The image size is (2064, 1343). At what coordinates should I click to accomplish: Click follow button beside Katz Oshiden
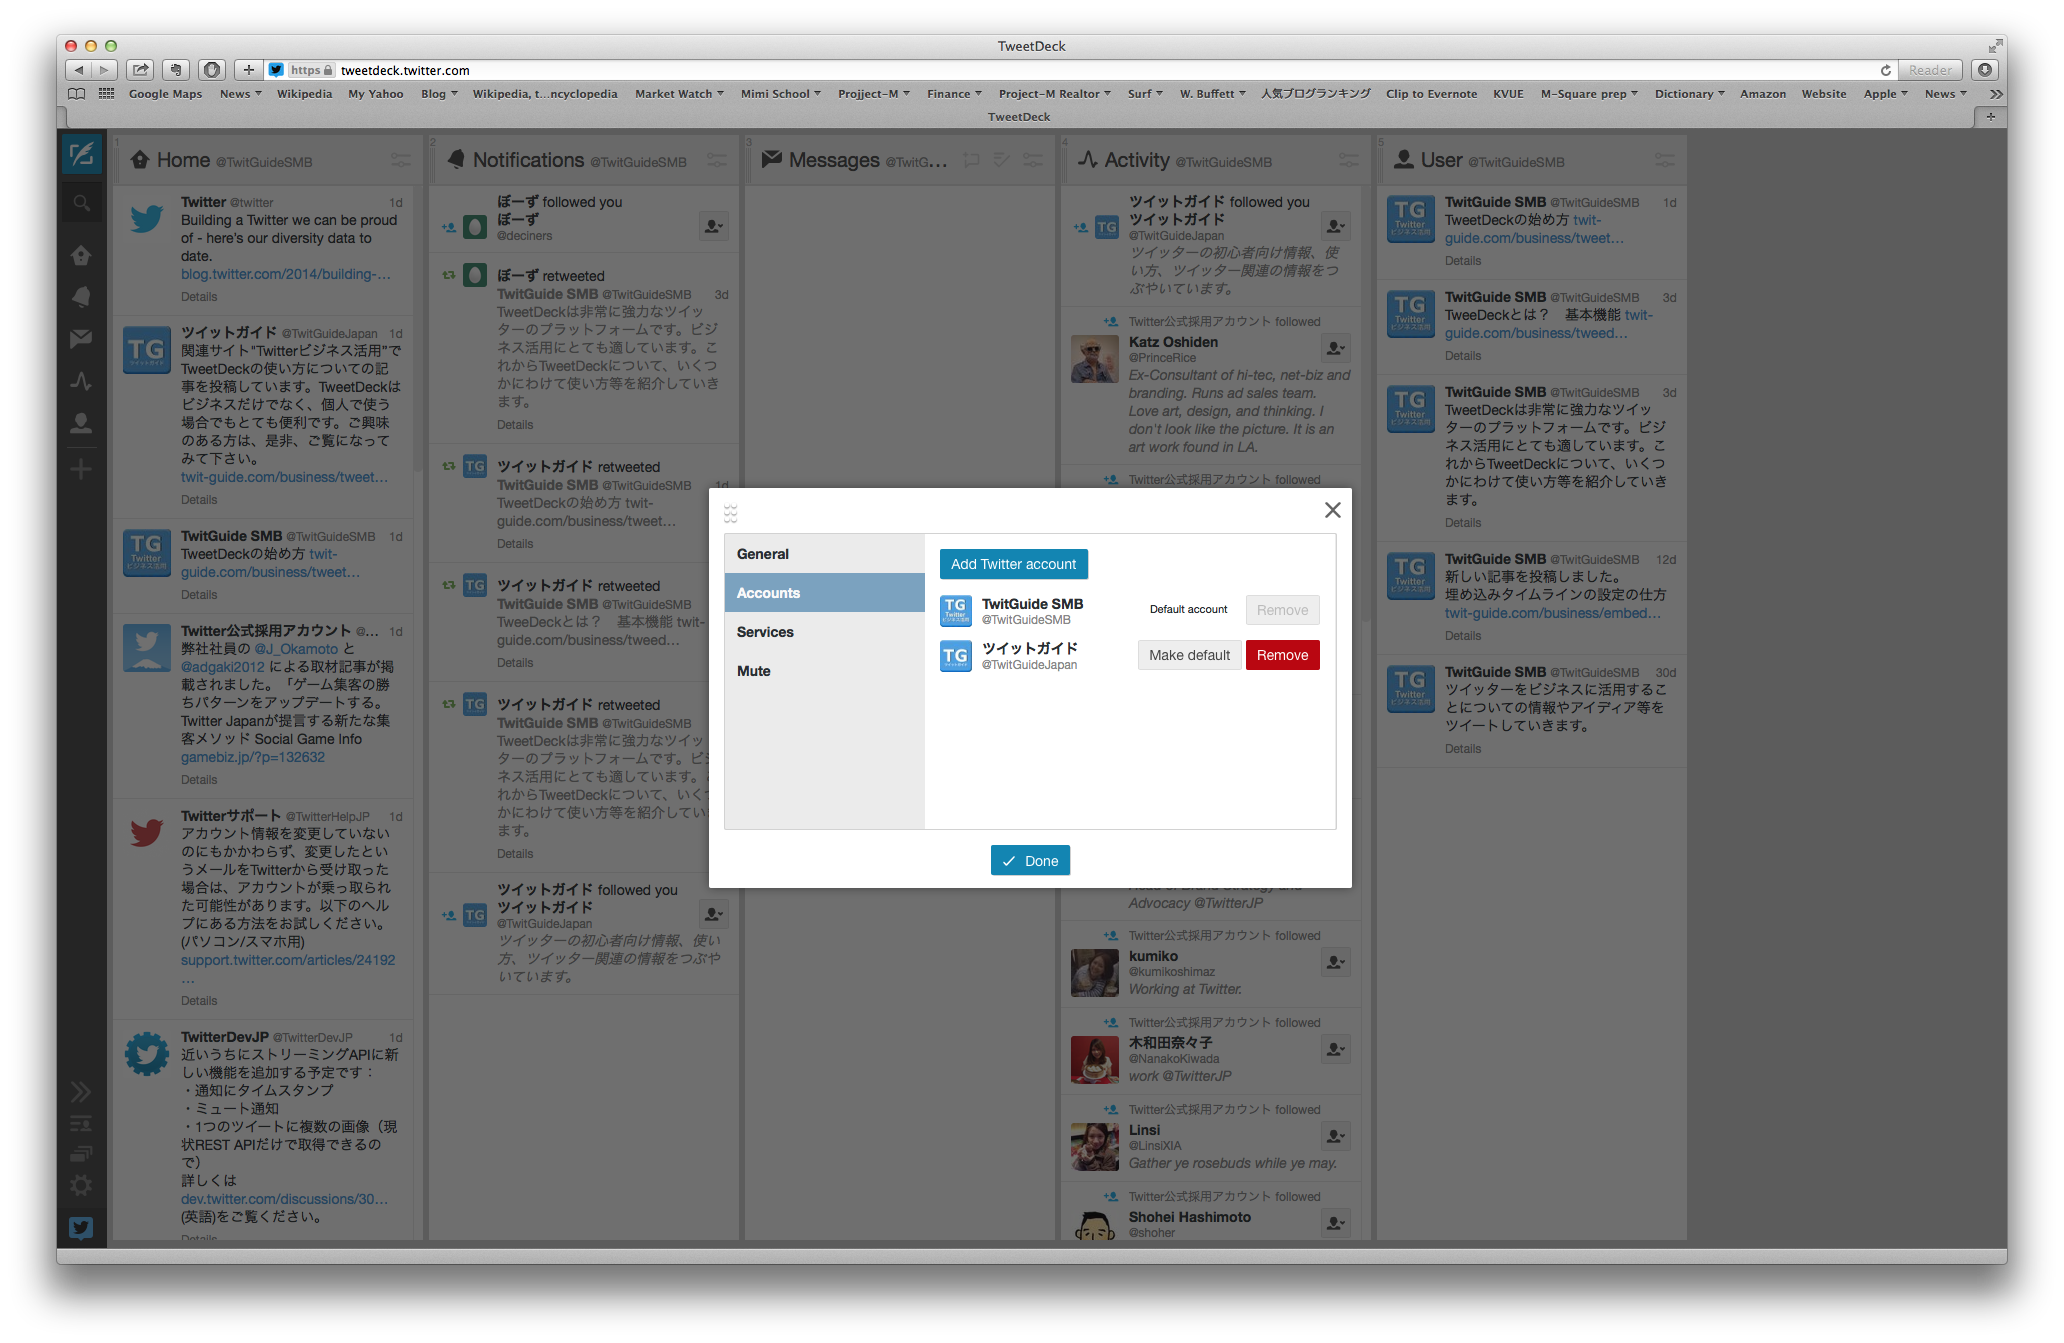pyautogui.click(x=1335, y=348)
